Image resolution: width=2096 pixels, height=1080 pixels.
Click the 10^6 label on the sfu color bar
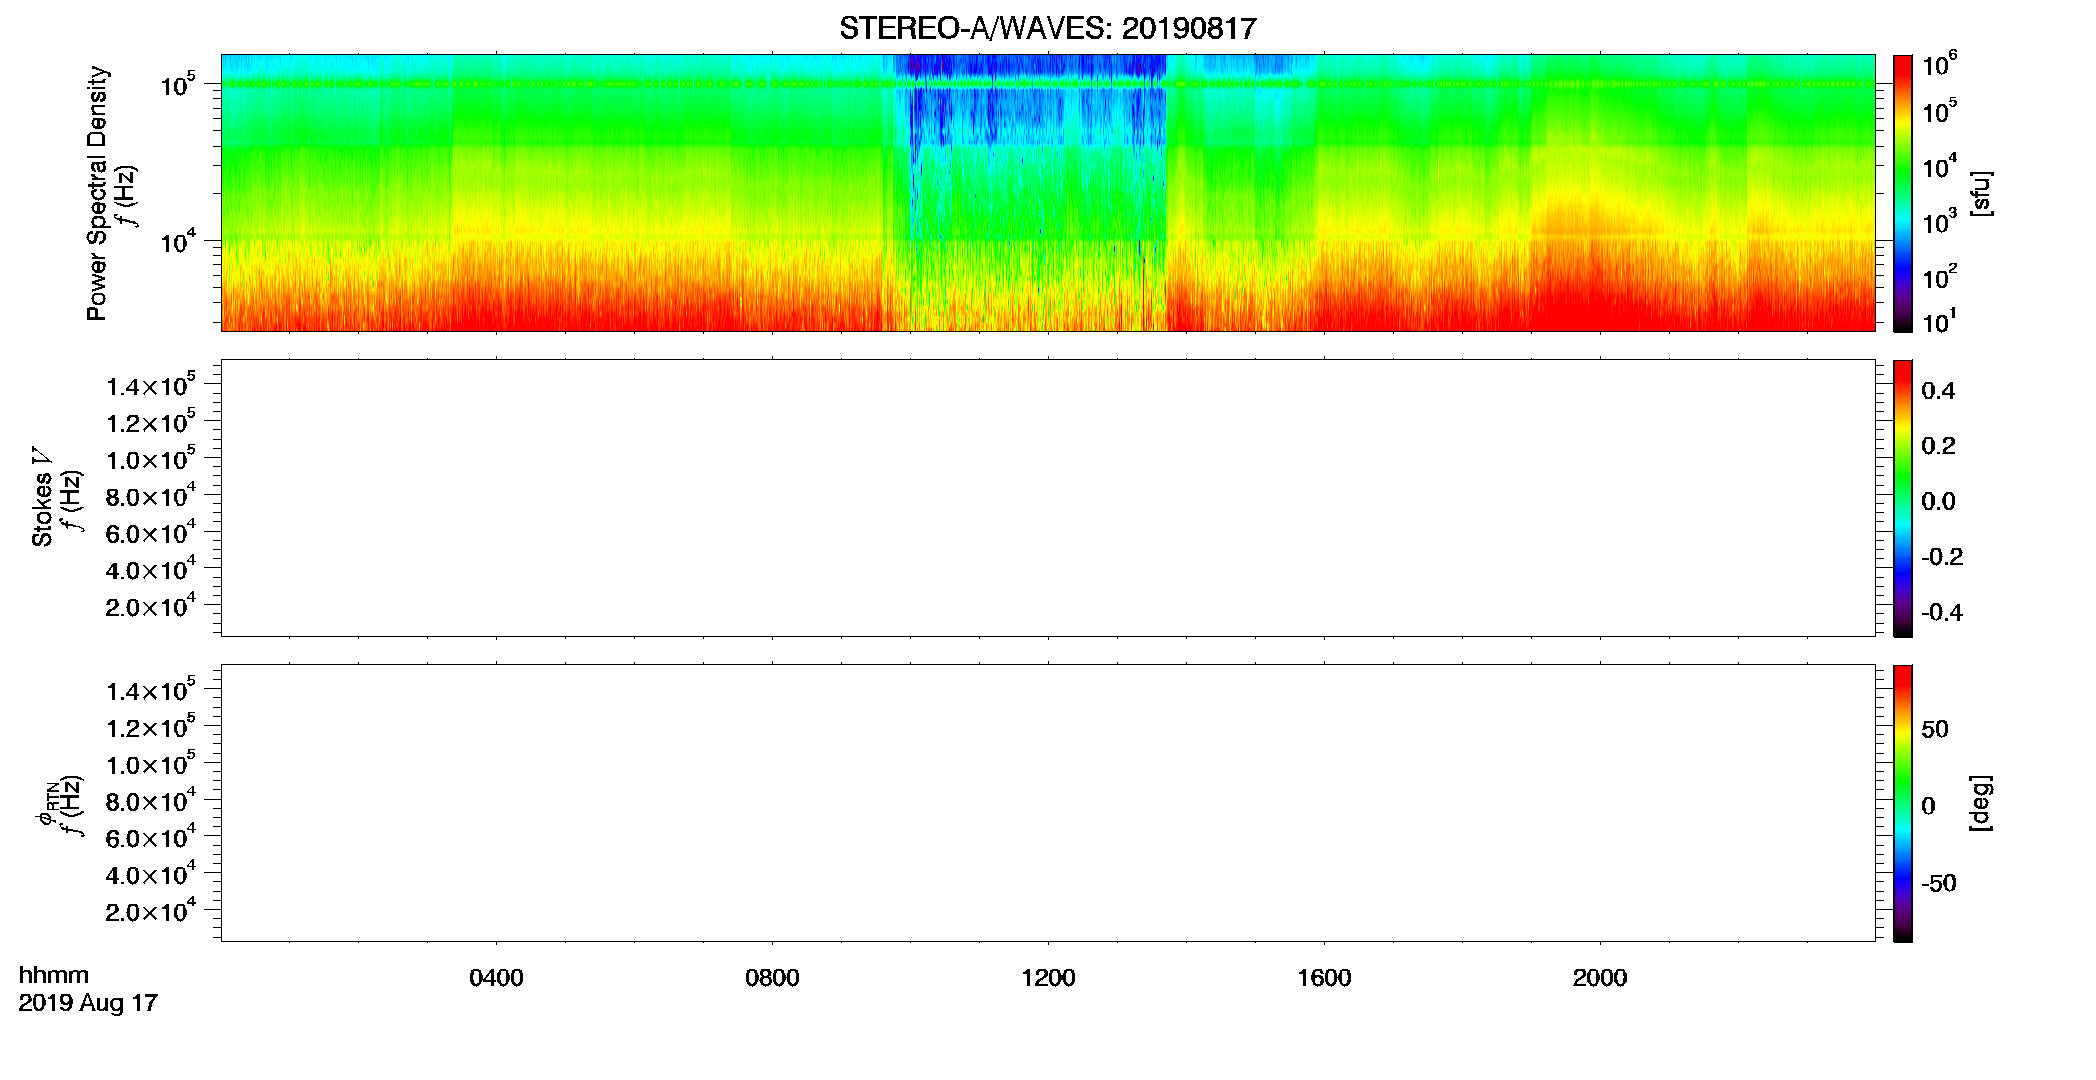click(1939, 64)
